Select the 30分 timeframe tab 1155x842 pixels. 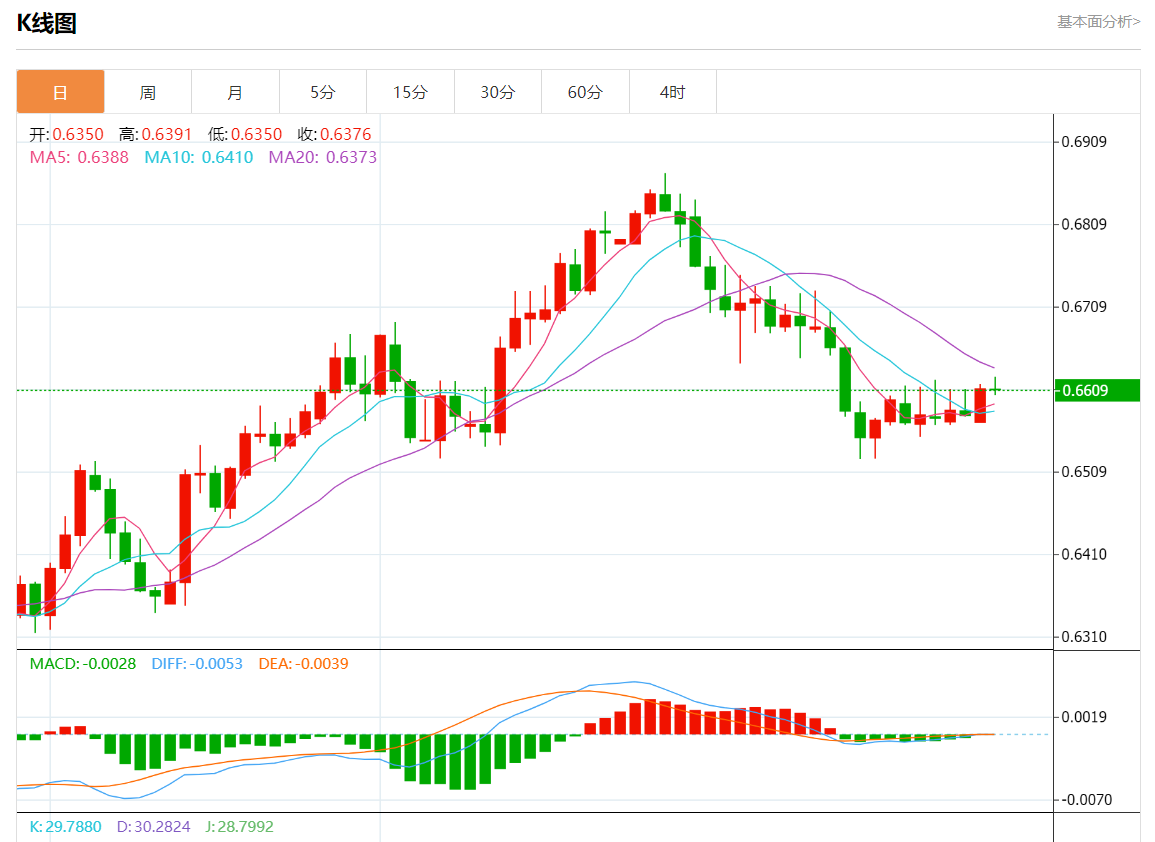(498, 92)
